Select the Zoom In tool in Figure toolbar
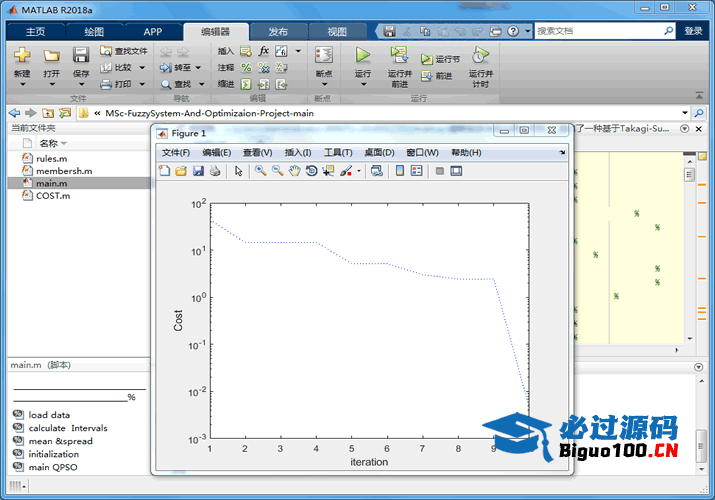The width and height of the screenshot is (715, 500). (261, 171)
